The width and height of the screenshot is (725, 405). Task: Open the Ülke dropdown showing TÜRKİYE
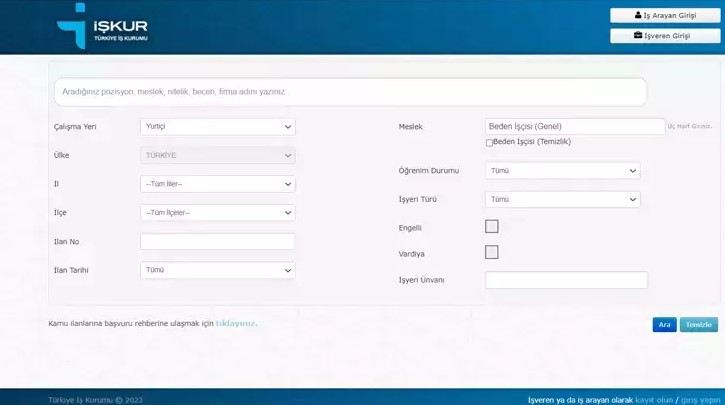[x=218, y=155]
